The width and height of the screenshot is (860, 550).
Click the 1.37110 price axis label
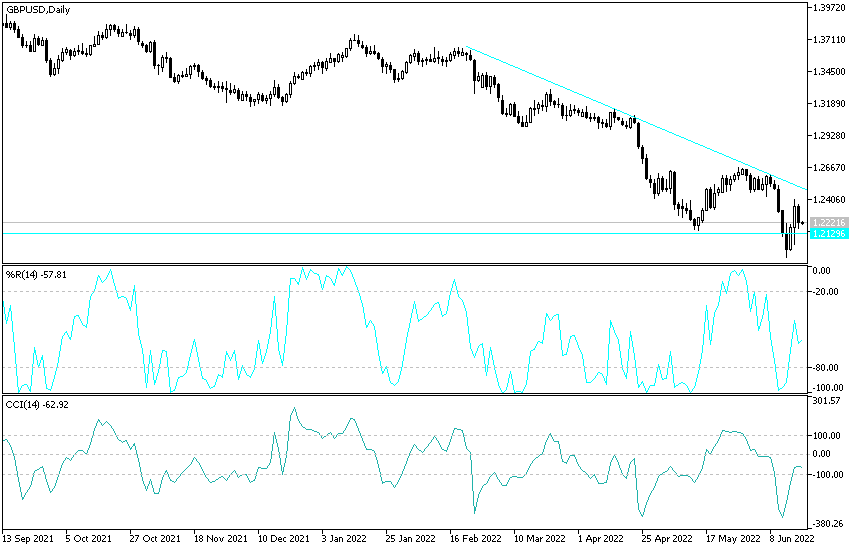[x=828, y=39]
